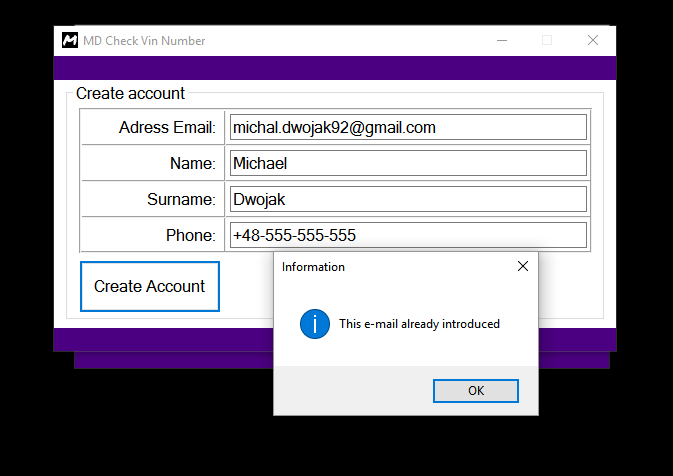Click the Phone number input field

point(408,235)
